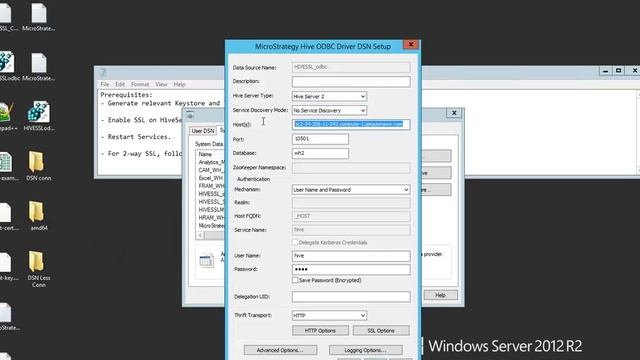Click the User Name input field
The width and height of the screenshot is (640, 360).
point(351,256)
